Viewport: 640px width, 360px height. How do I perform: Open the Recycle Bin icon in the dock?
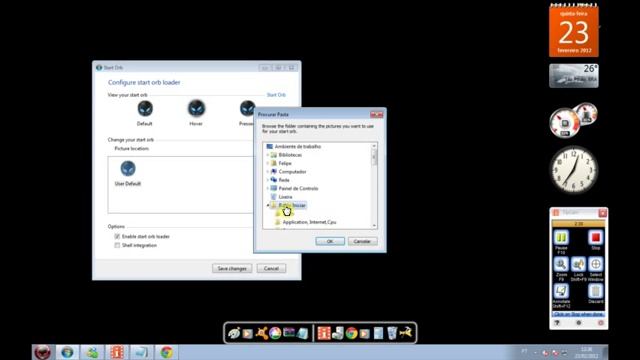(x=392, y=333)
